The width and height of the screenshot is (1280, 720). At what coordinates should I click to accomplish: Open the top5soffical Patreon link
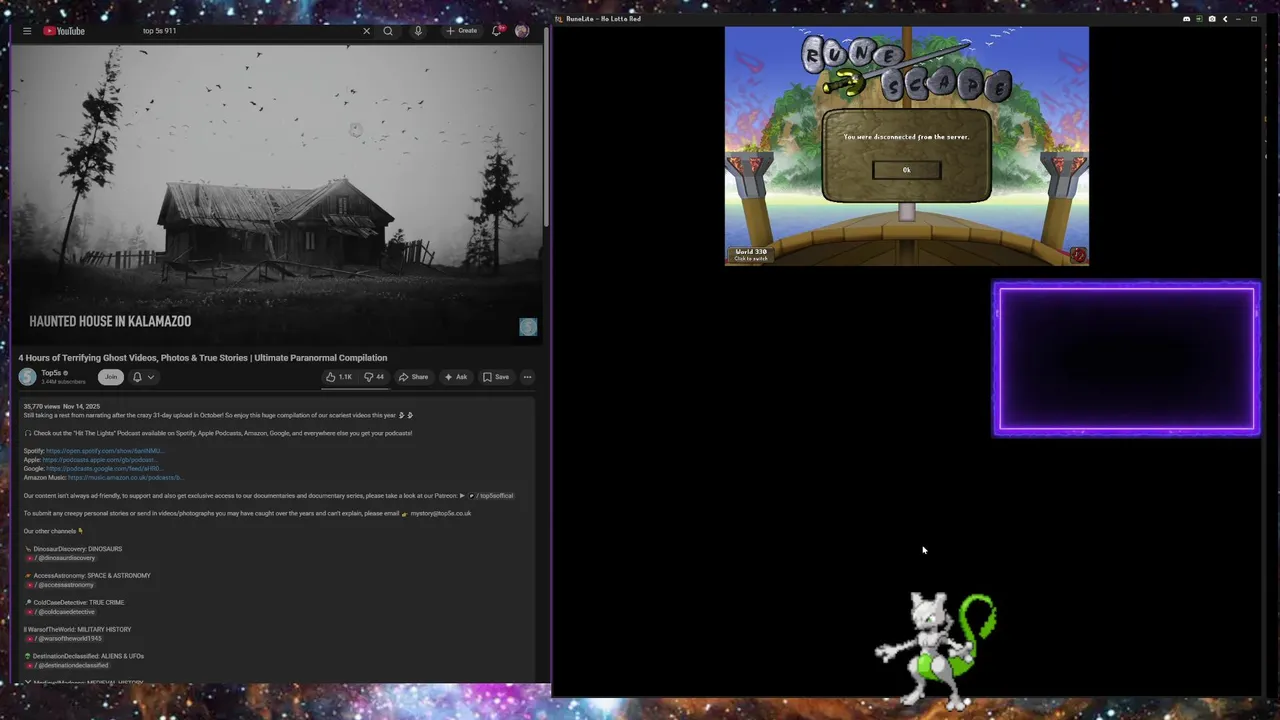click(x=491, y=496)
